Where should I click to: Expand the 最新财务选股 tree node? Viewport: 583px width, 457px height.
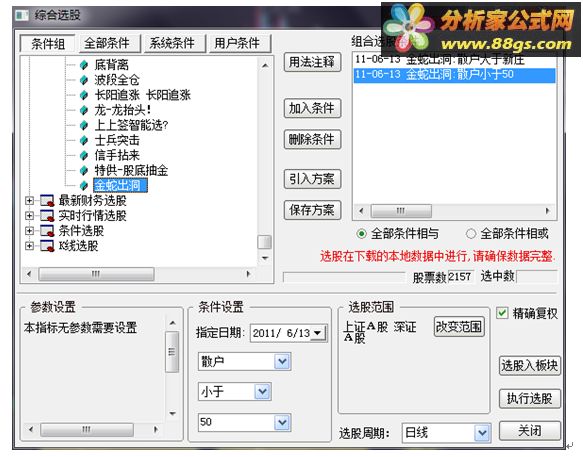pos(29,201)
